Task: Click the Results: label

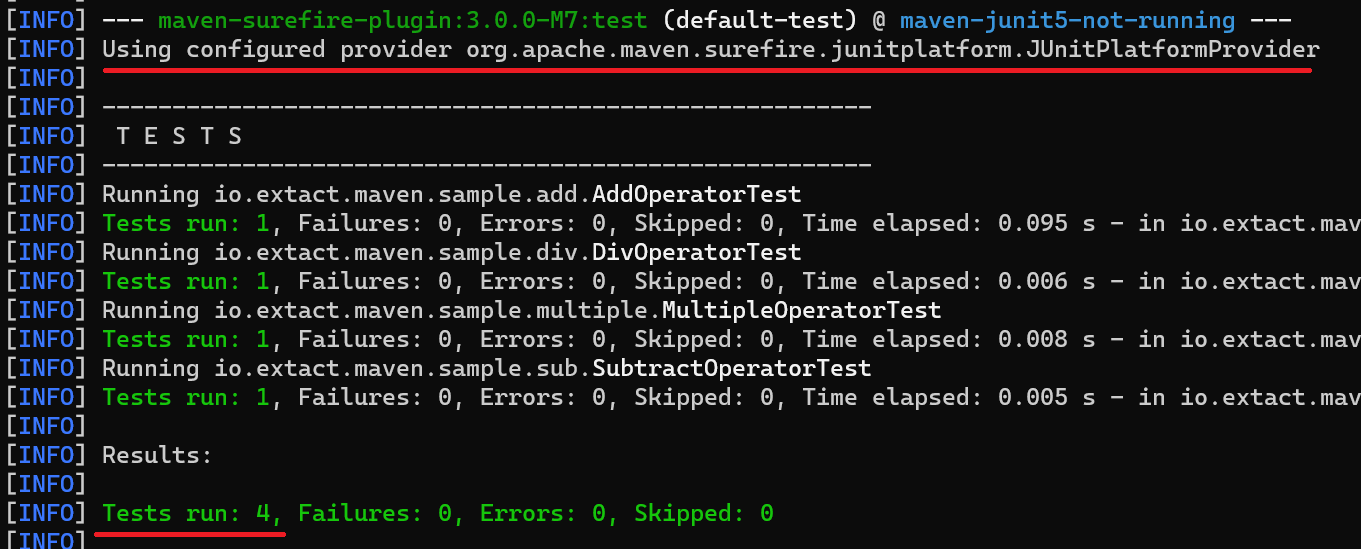Action: (x=158, y=455)
